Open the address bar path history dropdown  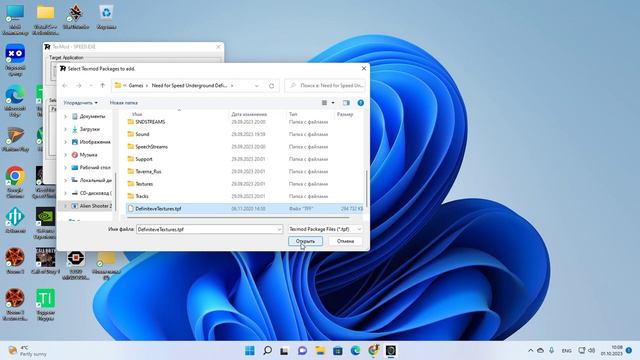click(x=257, y=86)
